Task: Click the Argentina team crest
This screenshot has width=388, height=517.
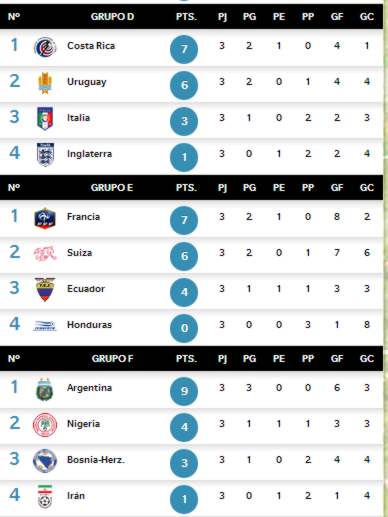Action: pos(45,389)
